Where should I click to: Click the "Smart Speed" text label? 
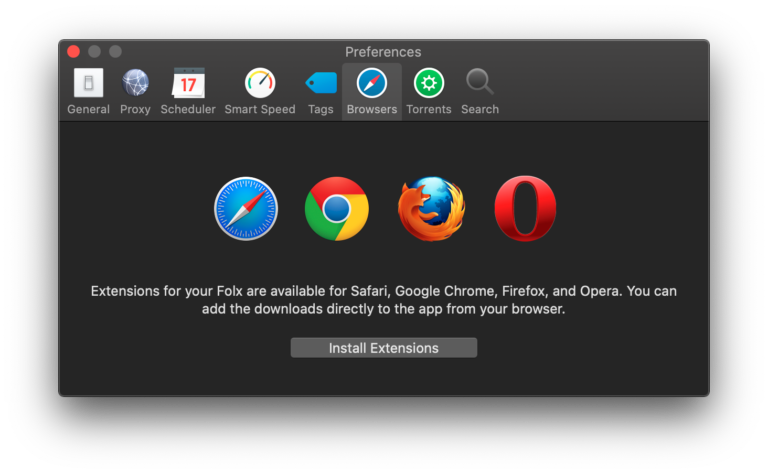tap(260, 110)
